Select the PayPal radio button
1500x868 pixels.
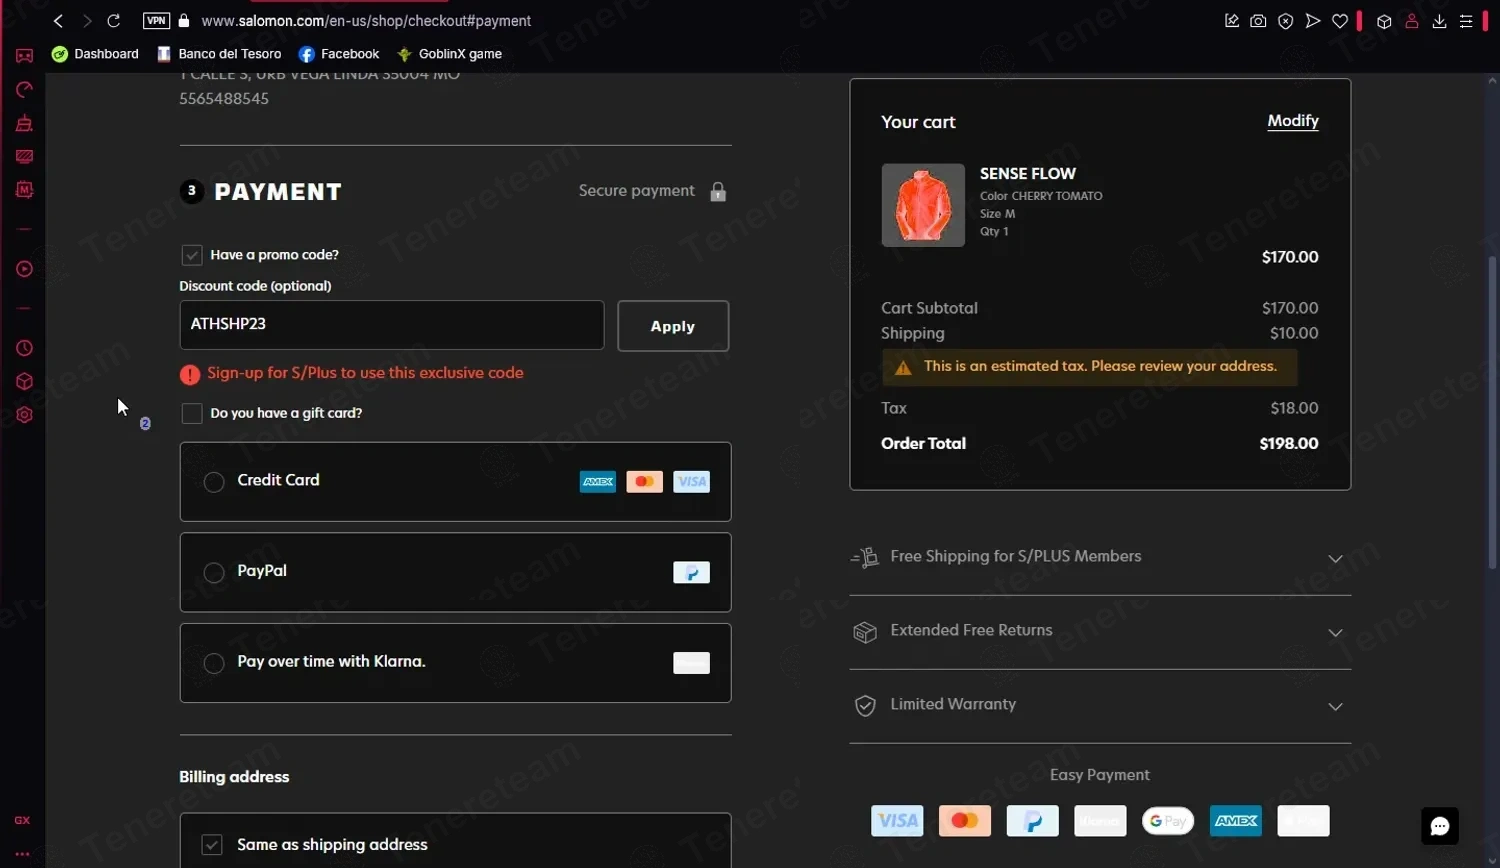[x=214, y=573]
